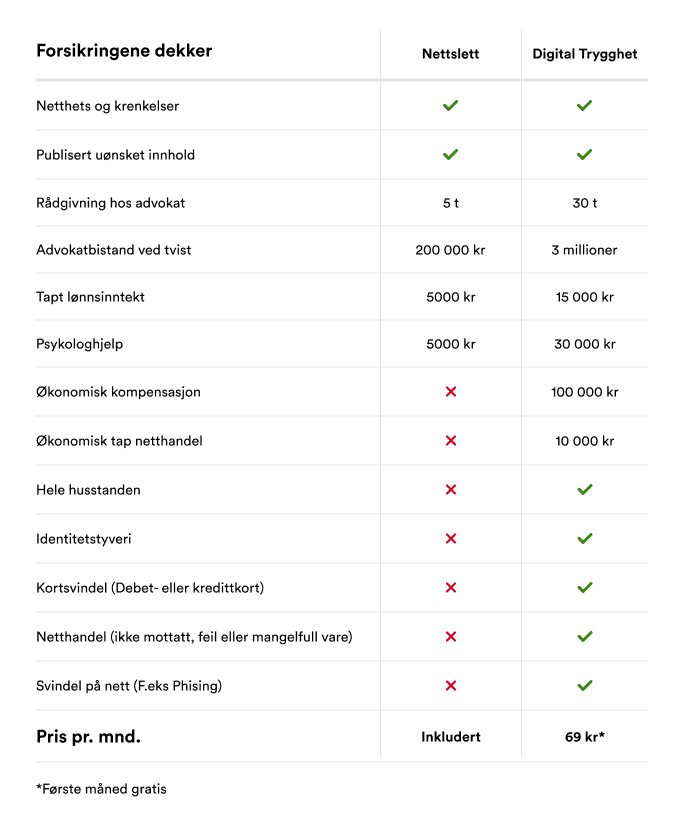684x836 pixels.
Task: Click the Rådgivning hos advokat row label
Action: tap(110, 203)
